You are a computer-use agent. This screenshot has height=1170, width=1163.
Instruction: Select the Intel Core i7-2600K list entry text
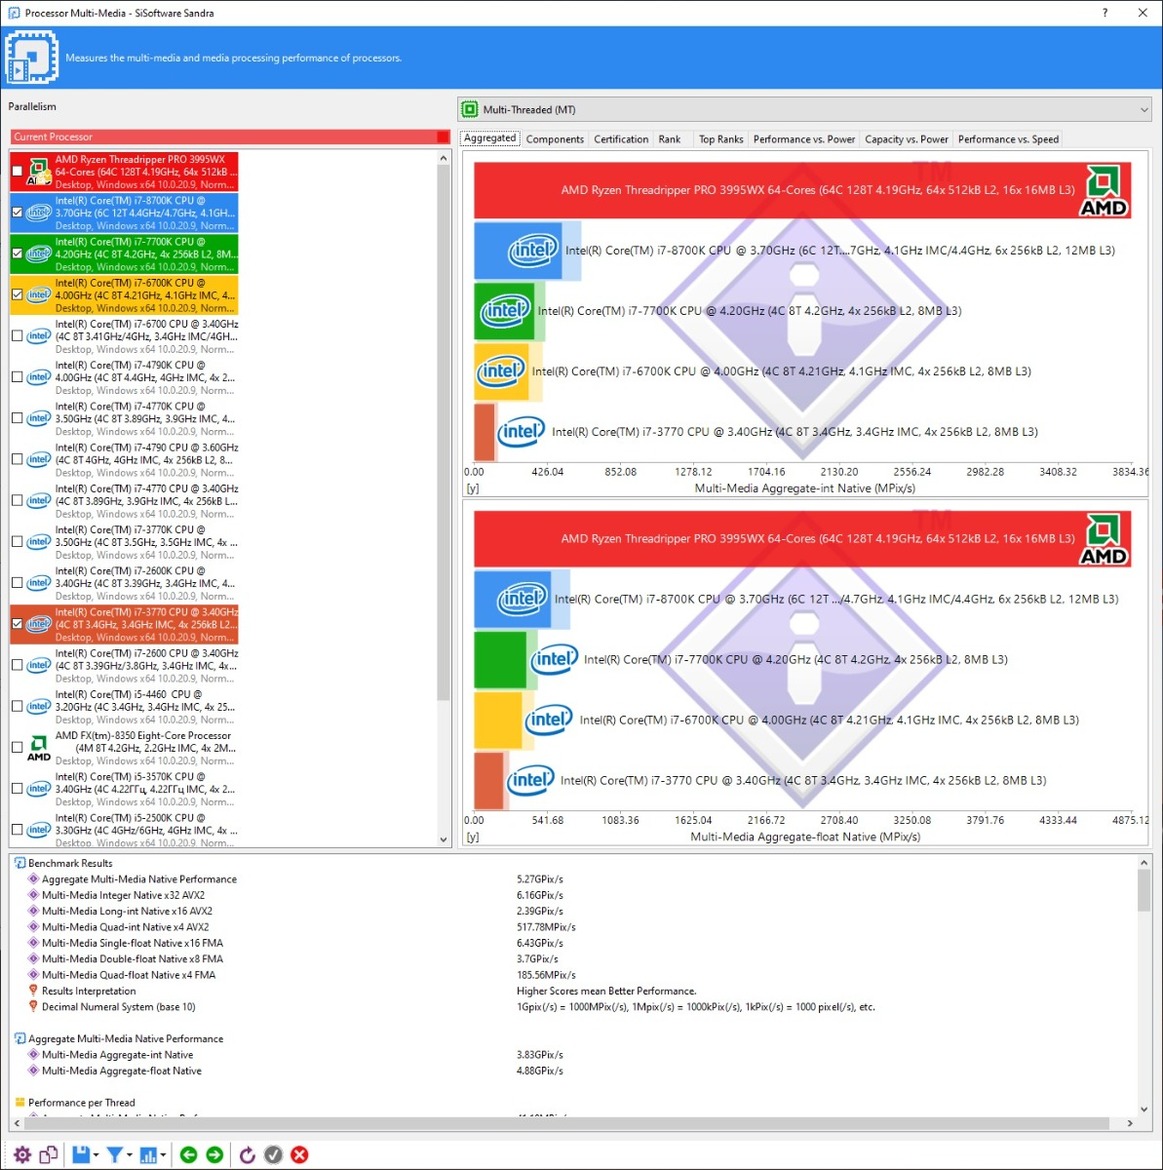[146, 584]
